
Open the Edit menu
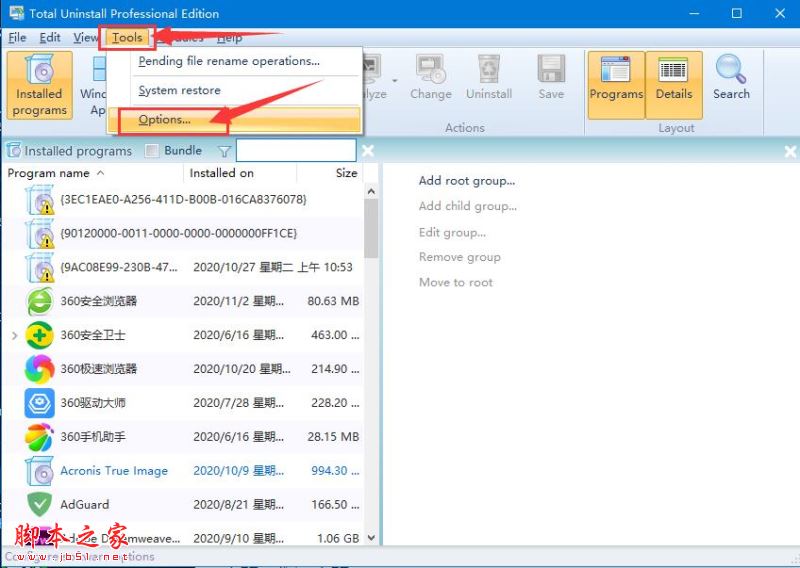(50, 38)
